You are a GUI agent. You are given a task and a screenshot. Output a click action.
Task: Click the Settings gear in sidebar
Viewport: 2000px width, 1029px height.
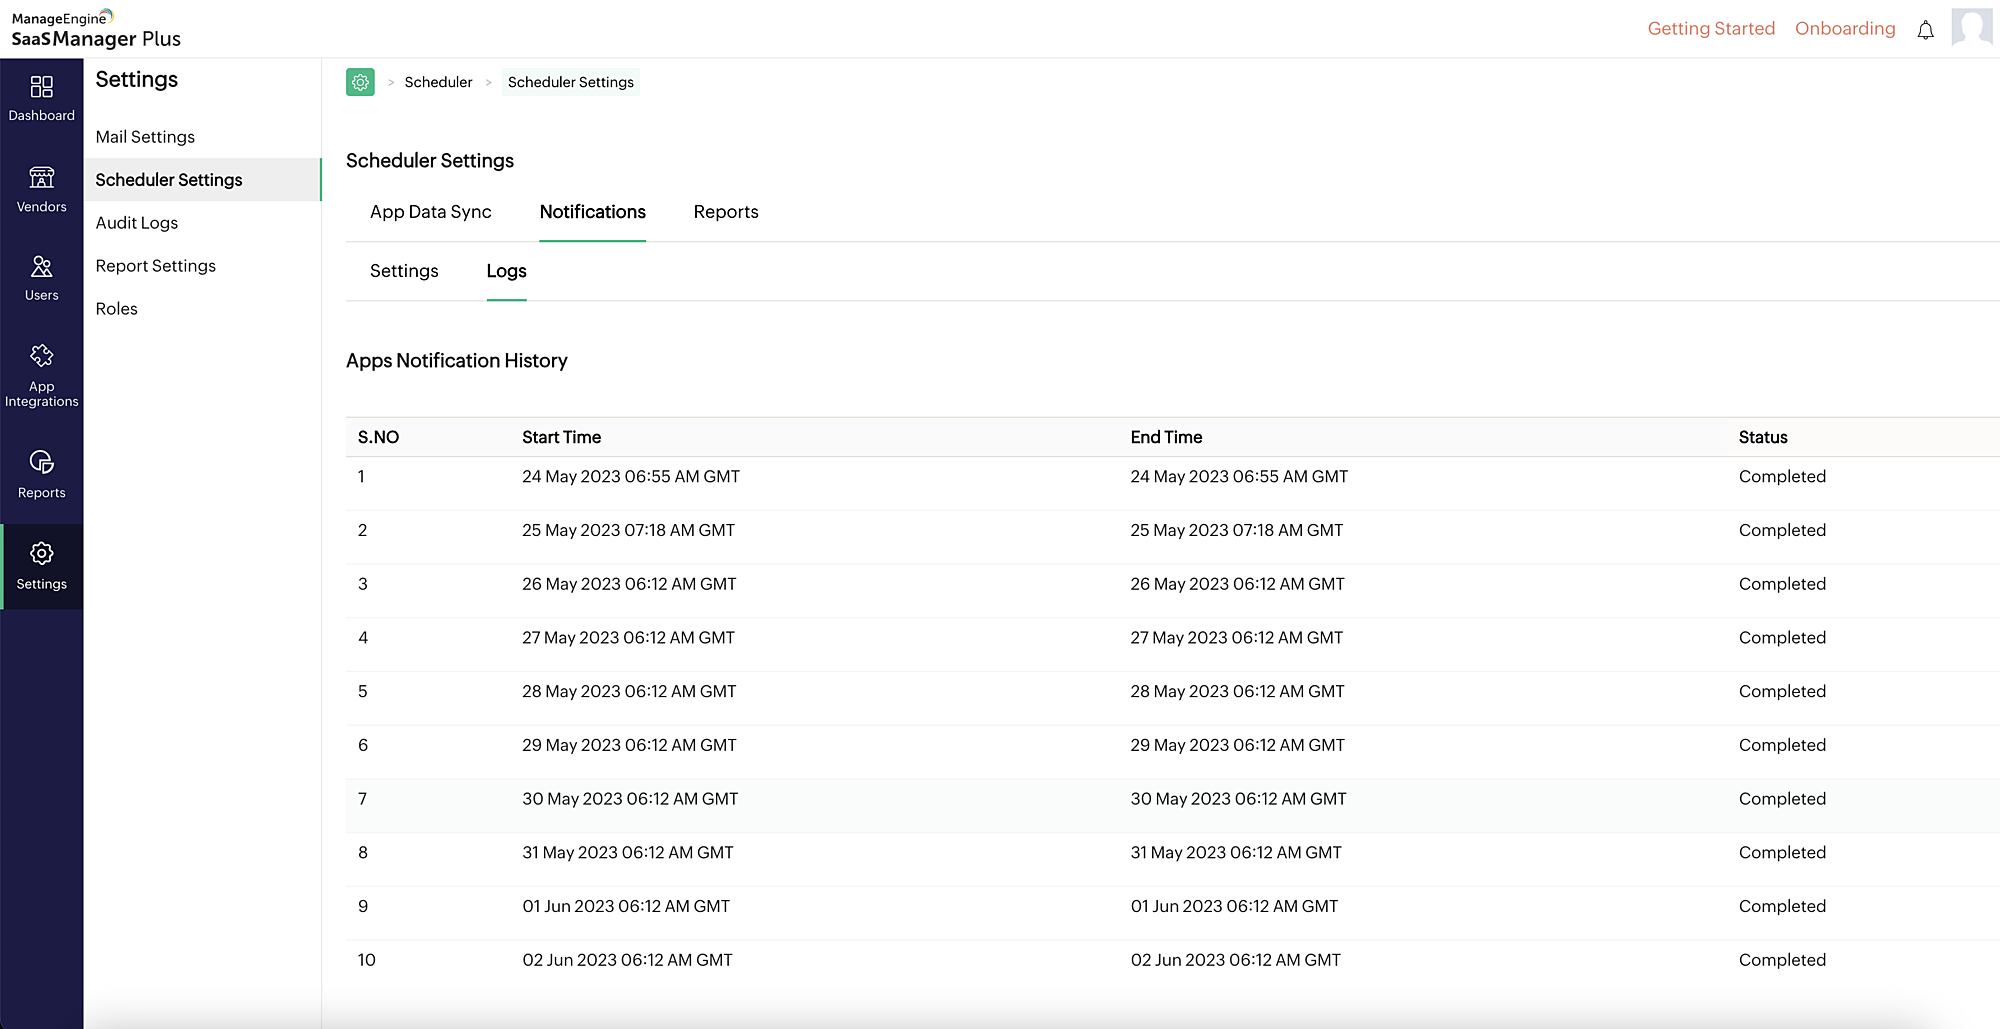41,554
